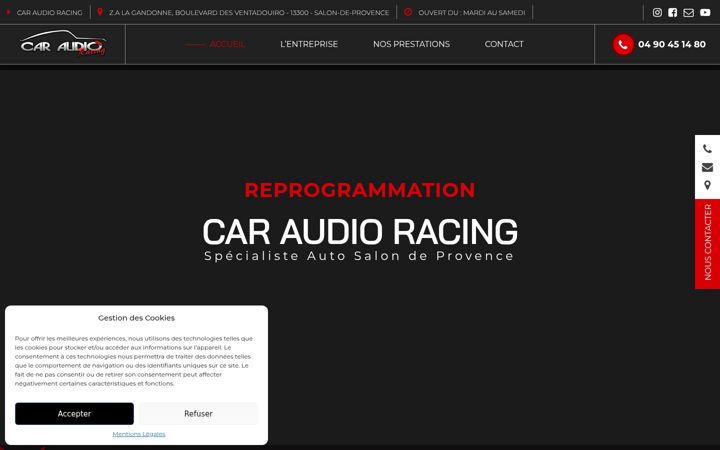
Task: Open the Nos Prestations menu item
Action: click(411, 44)
